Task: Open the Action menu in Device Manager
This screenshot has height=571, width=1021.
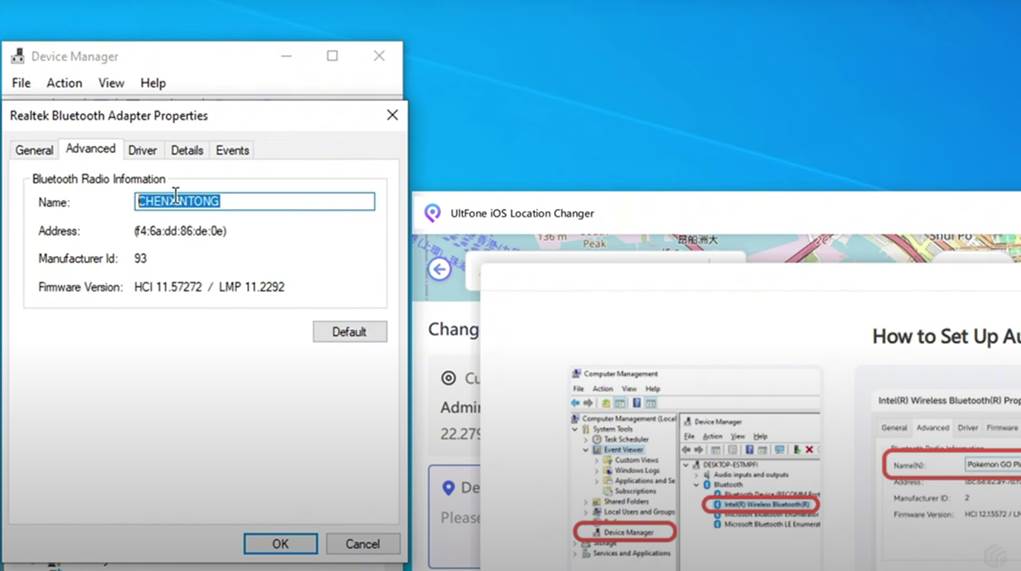Action: coord(64,83)
